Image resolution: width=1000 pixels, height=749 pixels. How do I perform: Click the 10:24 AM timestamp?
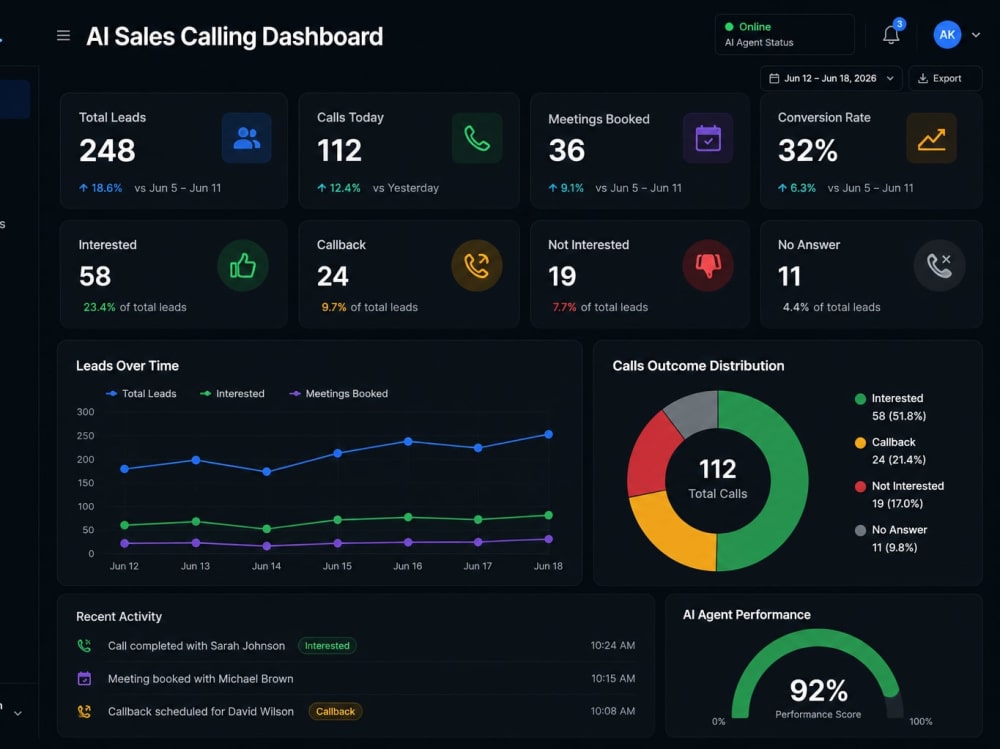tap(612, 646)
